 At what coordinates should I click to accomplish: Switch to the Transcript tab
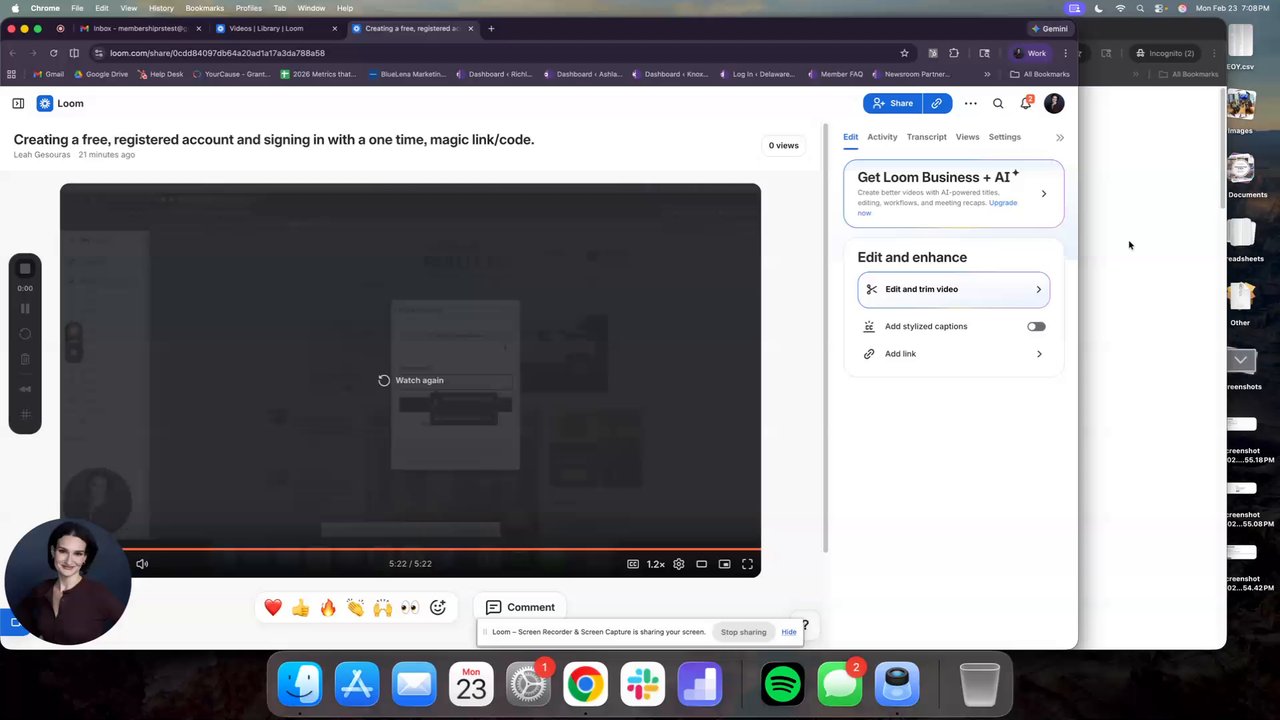(x=926, y=137)
